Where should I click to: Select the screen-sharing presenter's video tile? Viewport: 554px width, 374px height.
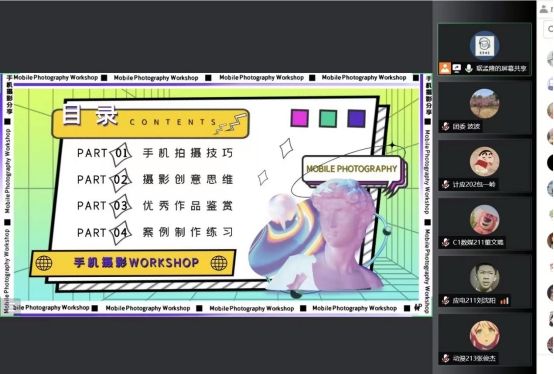[484, 49]
